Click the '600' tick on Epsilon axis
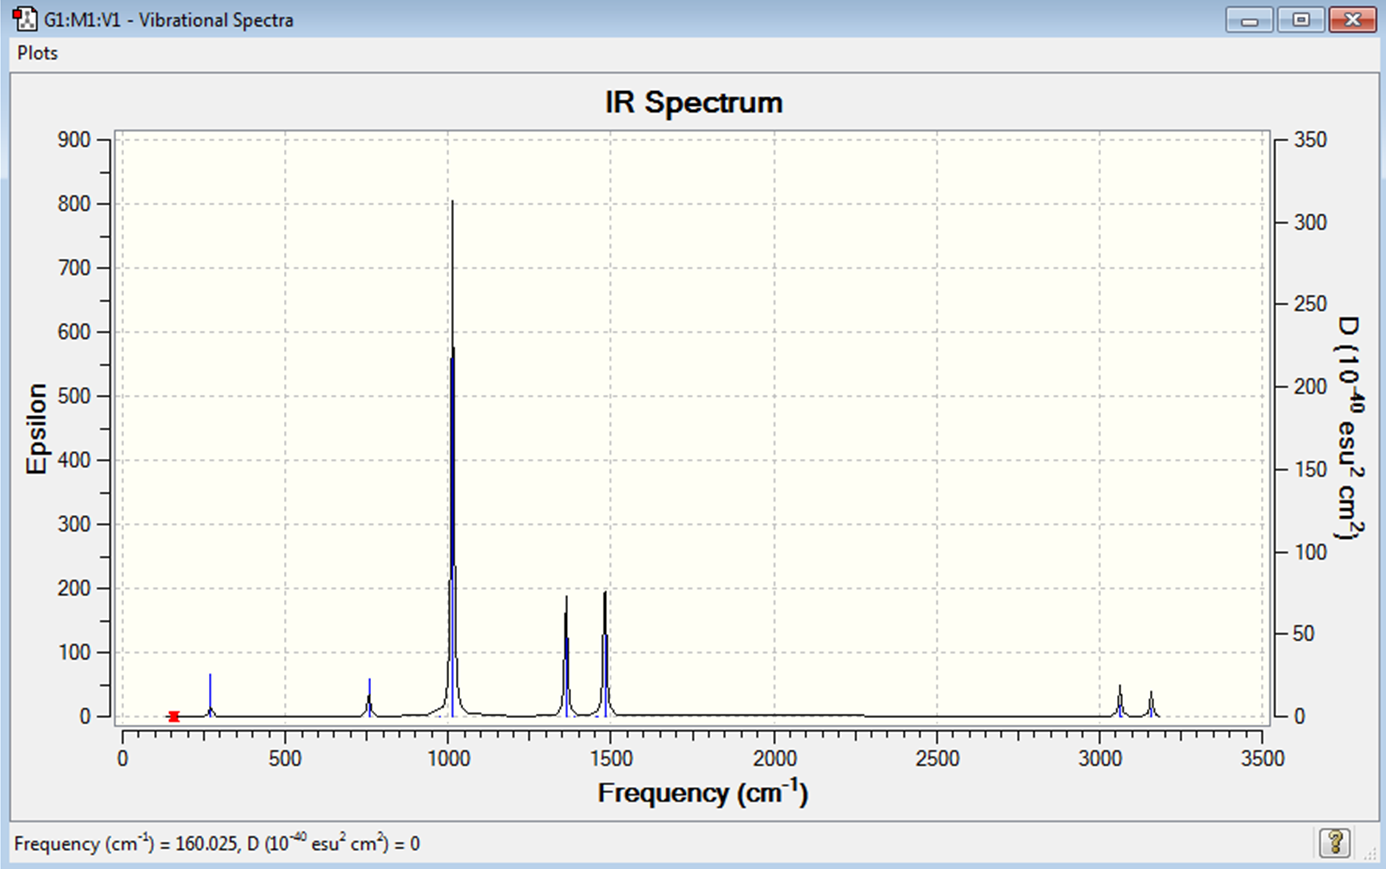1386x869 pixels. (74, 332)
